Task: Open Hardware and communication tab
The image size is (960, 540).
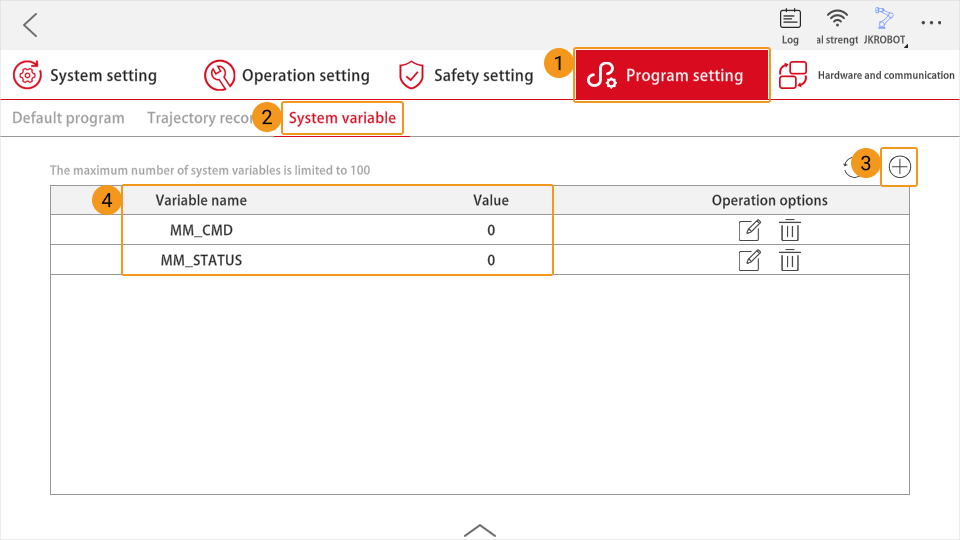Action: click(867, 75)
